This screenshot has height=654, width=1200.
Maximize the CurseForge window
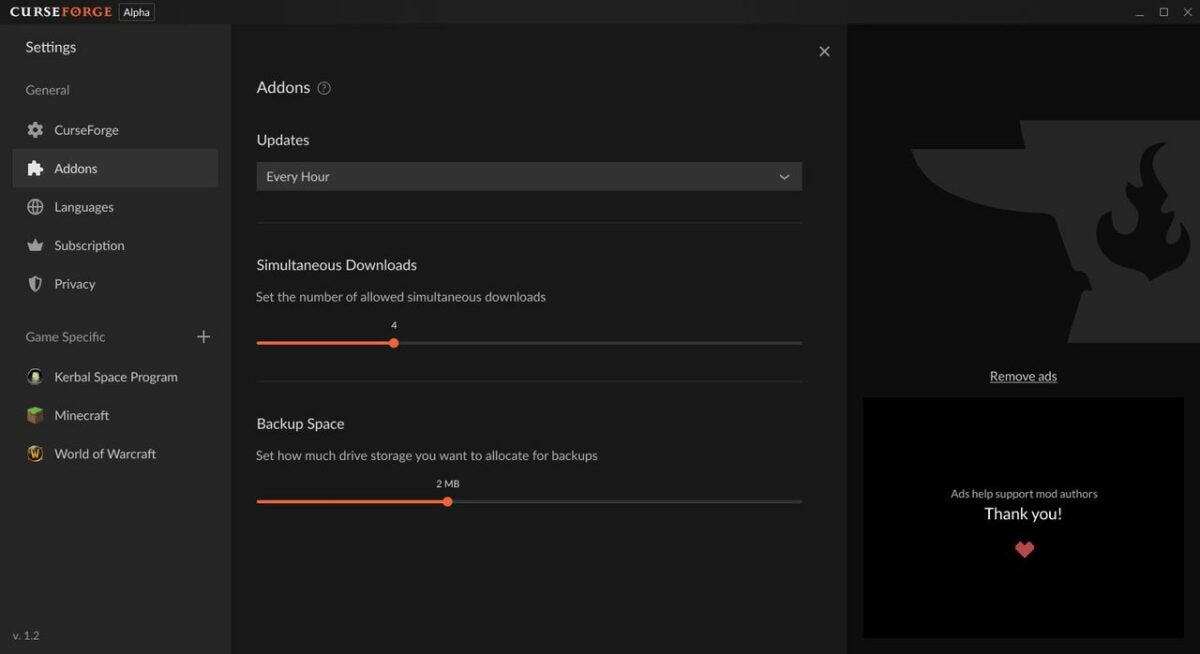pyautogui.click(x=1164, y=12)
